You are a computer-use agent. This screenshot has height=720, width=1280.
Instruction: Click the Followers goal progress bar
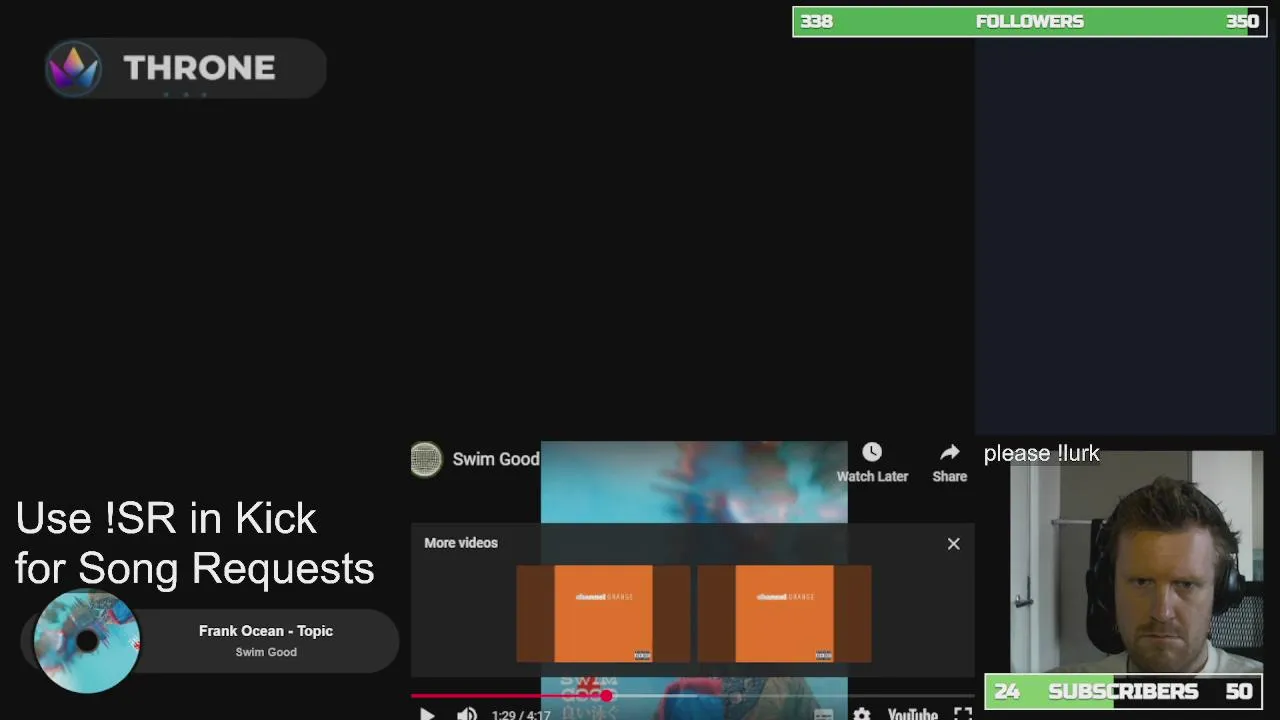click(1030, 22)
